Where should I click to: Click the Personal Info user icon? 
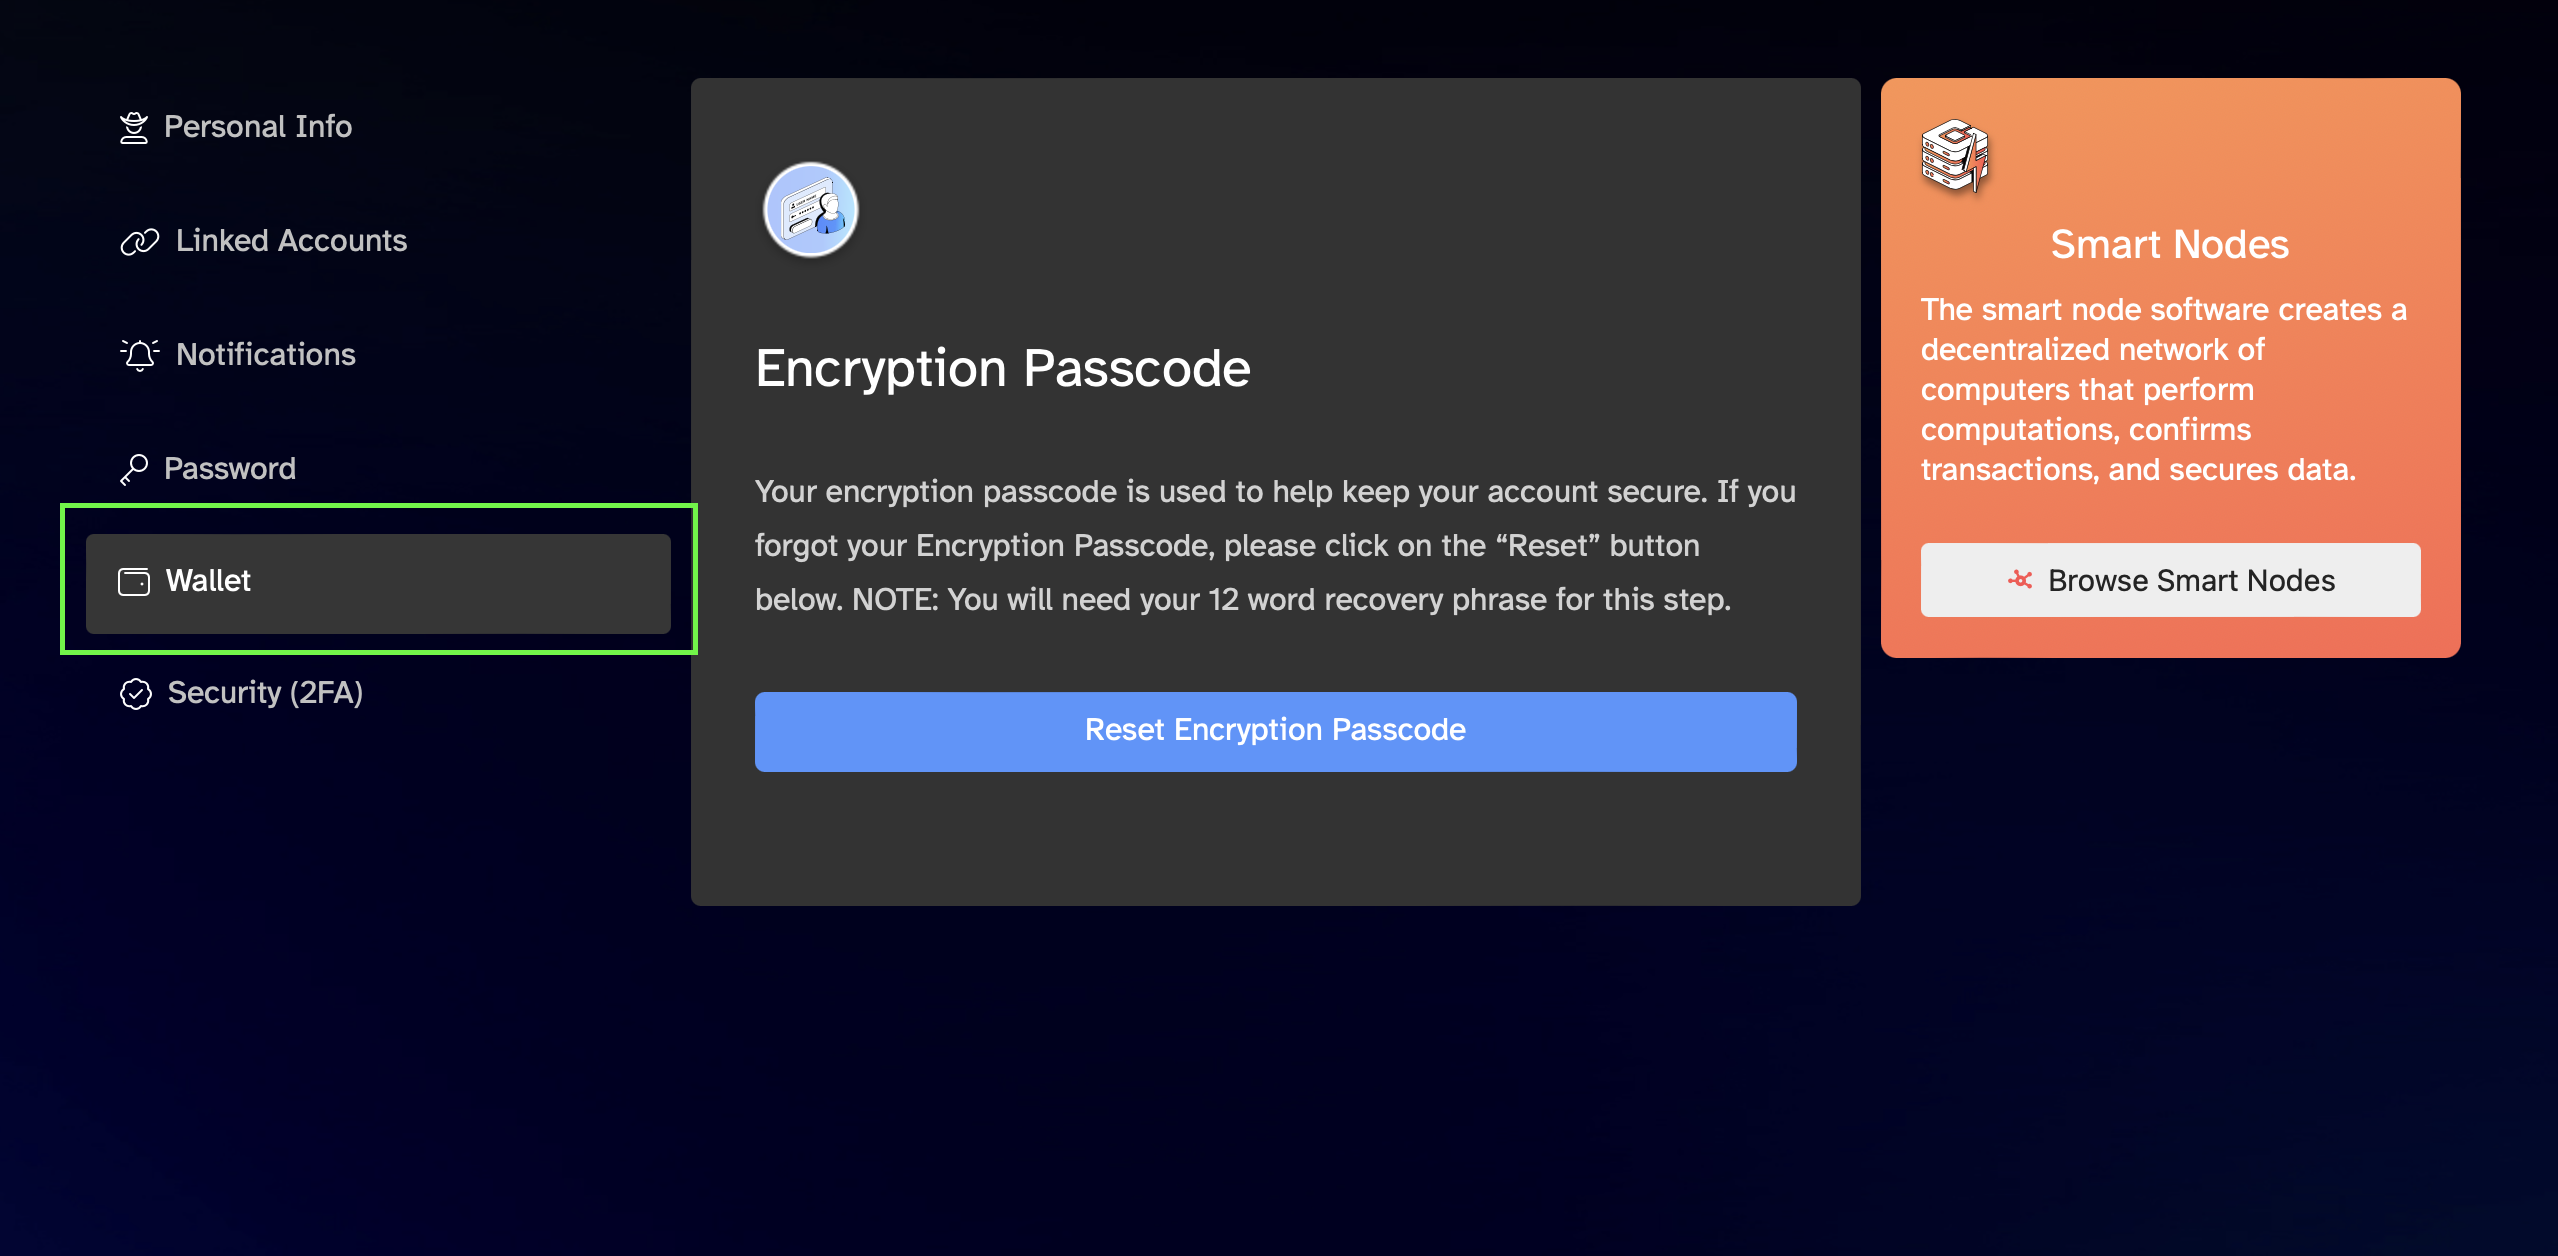[134, 128]
